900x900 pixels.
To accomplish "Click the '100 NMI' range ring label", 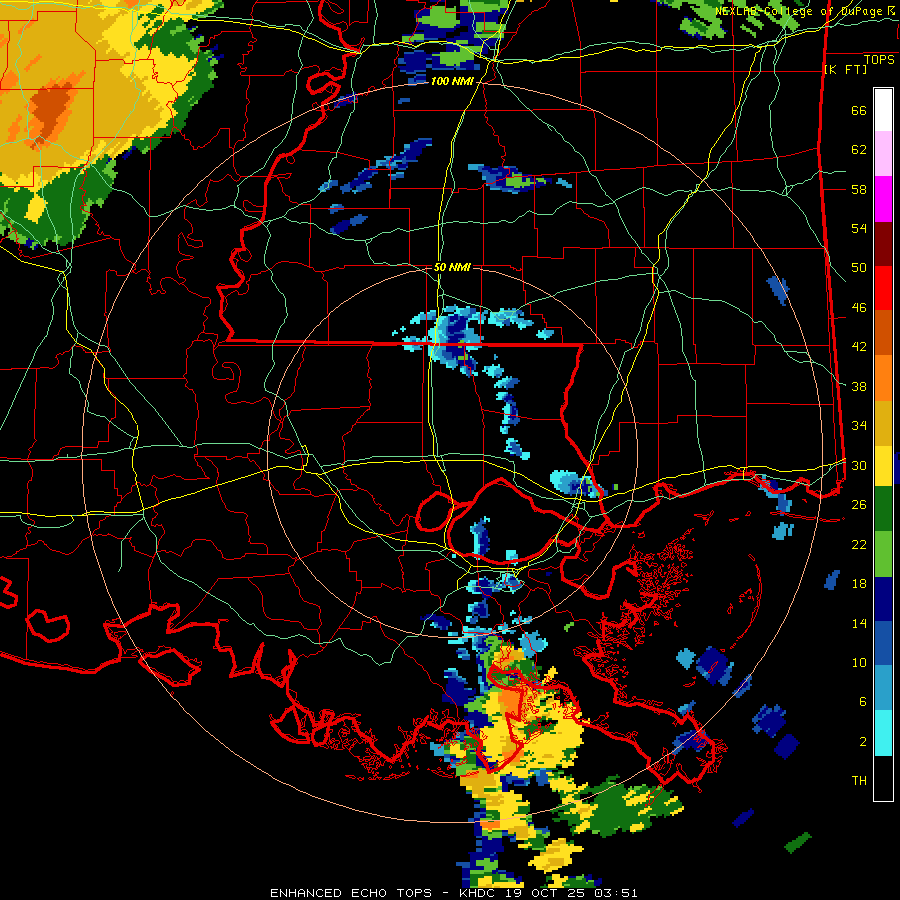I will (452, 82).
